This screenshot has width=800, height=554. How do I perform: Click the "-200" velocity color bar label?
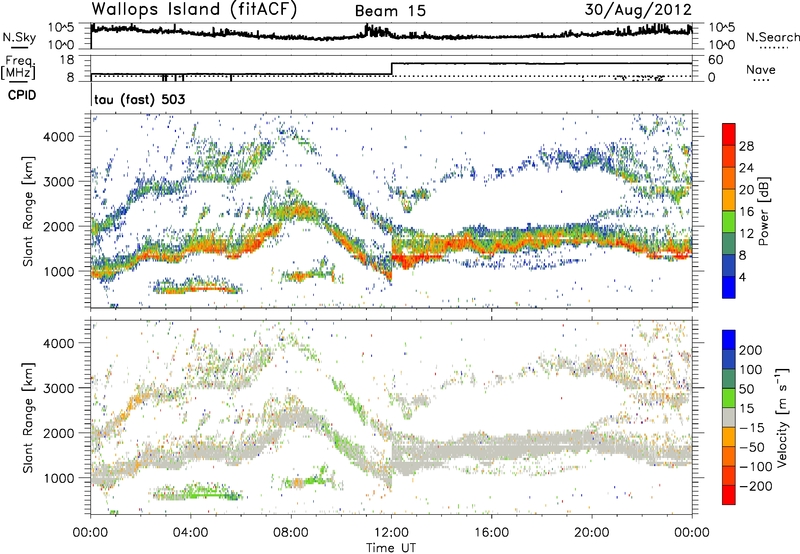pyautogui.click(x=756, y=487)
